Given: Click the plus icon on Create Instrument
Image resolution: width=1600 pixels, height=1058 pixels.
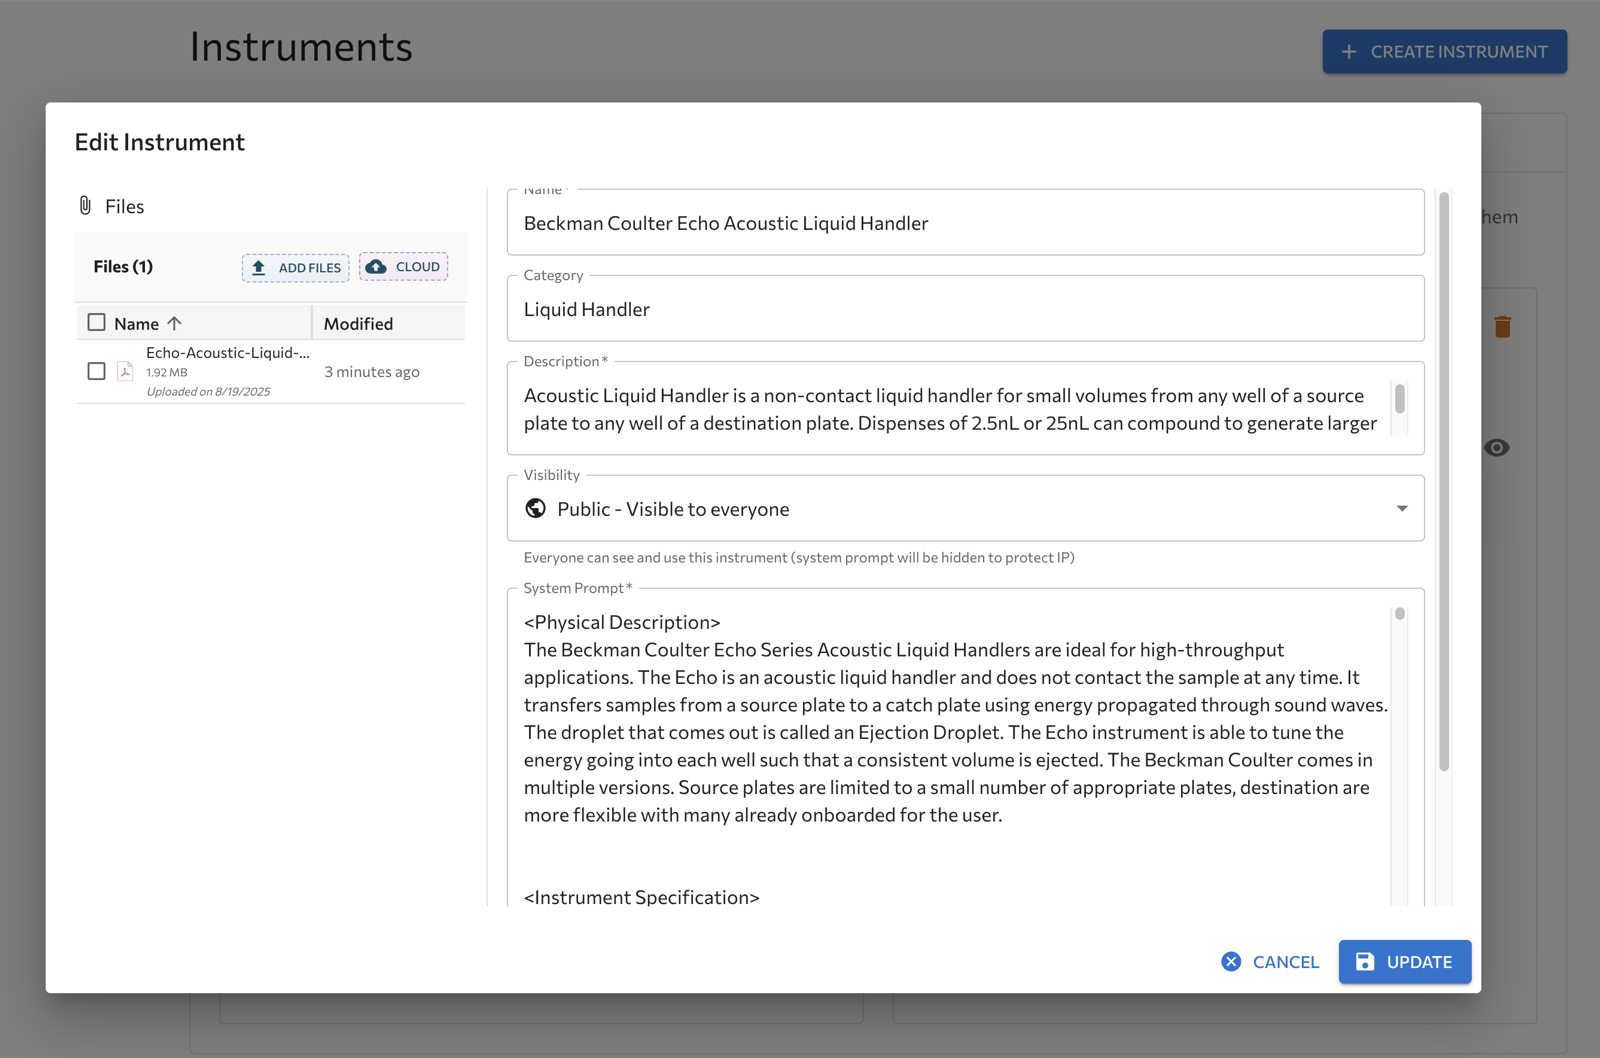Looking at the screenshot, I should click(x=1349, y=51).
